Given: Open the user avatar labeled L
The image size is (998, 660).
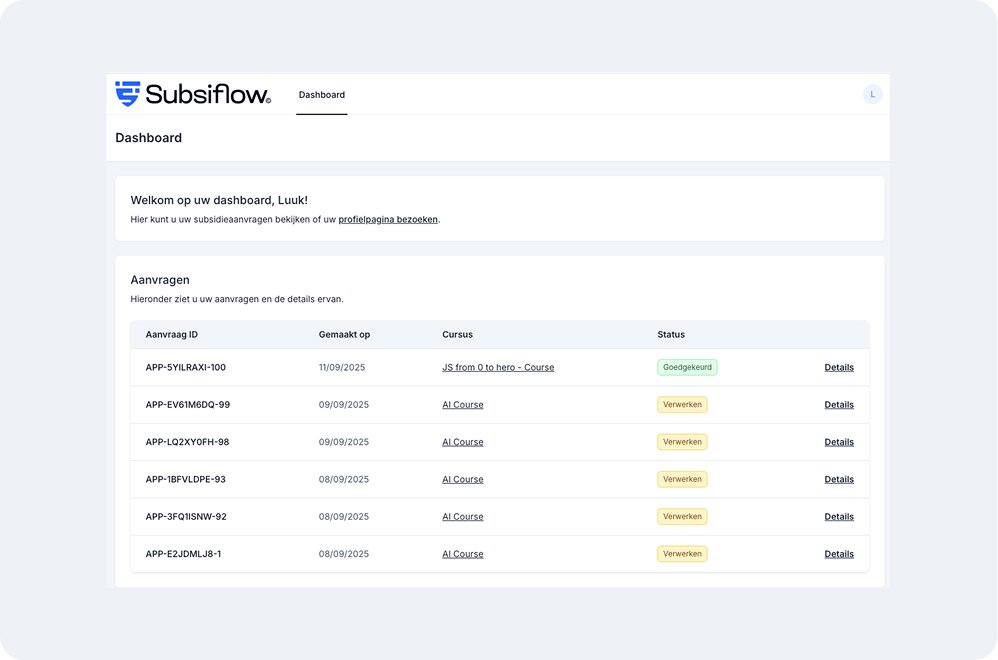Looking at the screenshot, I should click(x=872, y=94).
